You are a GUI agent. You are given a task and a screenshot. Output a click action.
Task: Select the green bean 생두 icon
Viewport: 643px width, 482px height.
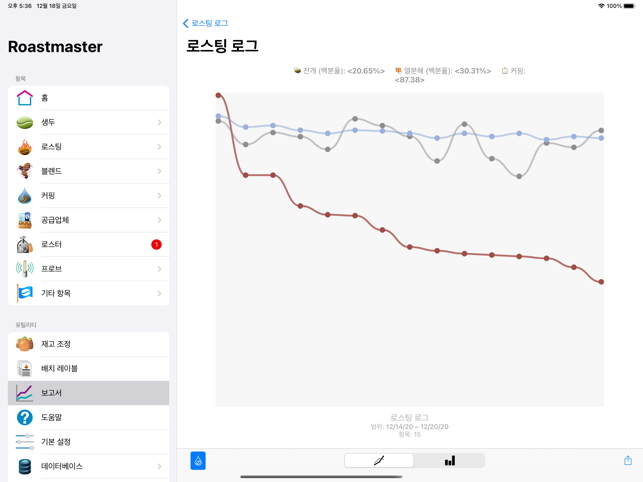[x=25, y=122]
